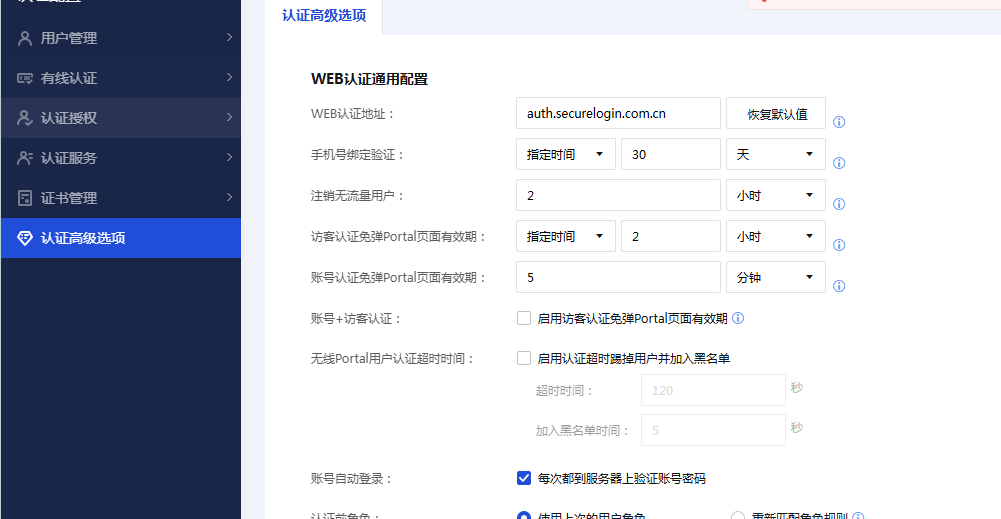Viewport: 1001px width, 519px height.
Task: Expand the 认证服务 chevron
Action: 229,157
